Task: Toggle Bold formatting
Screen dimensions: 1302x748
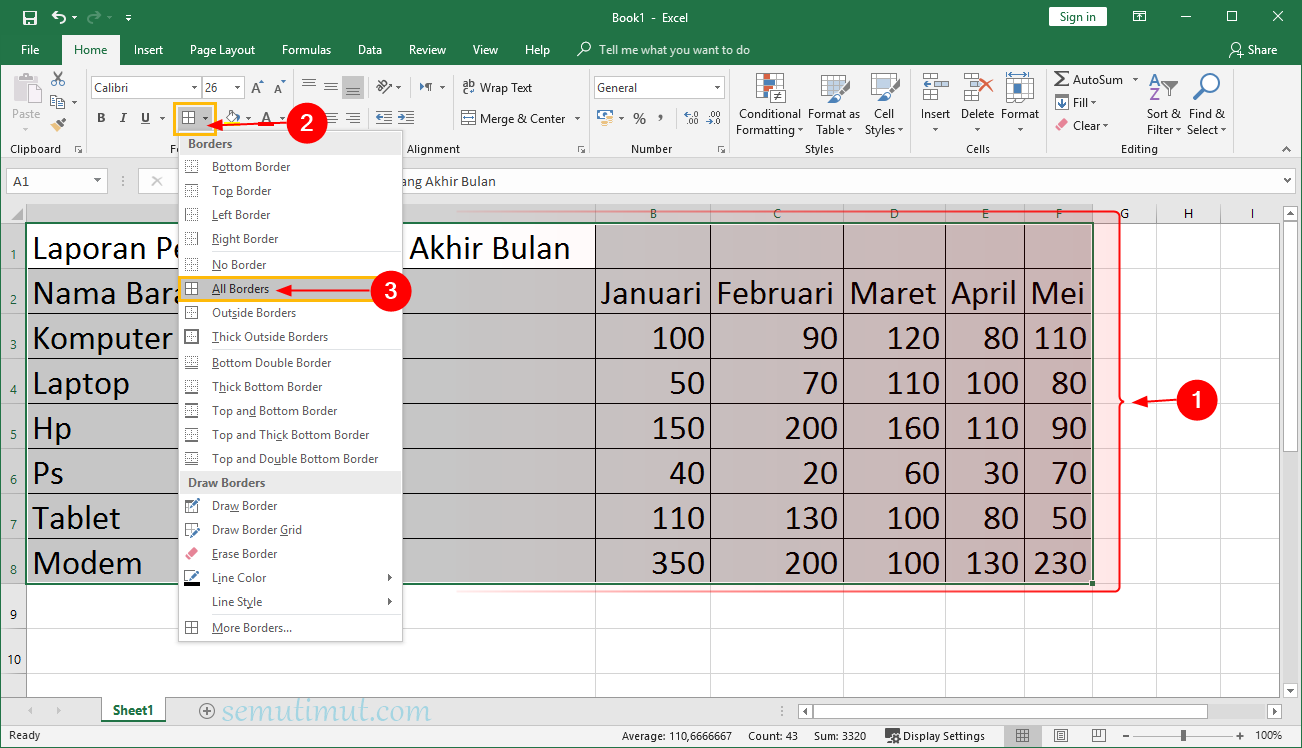Action: click(x=101, y=118)
